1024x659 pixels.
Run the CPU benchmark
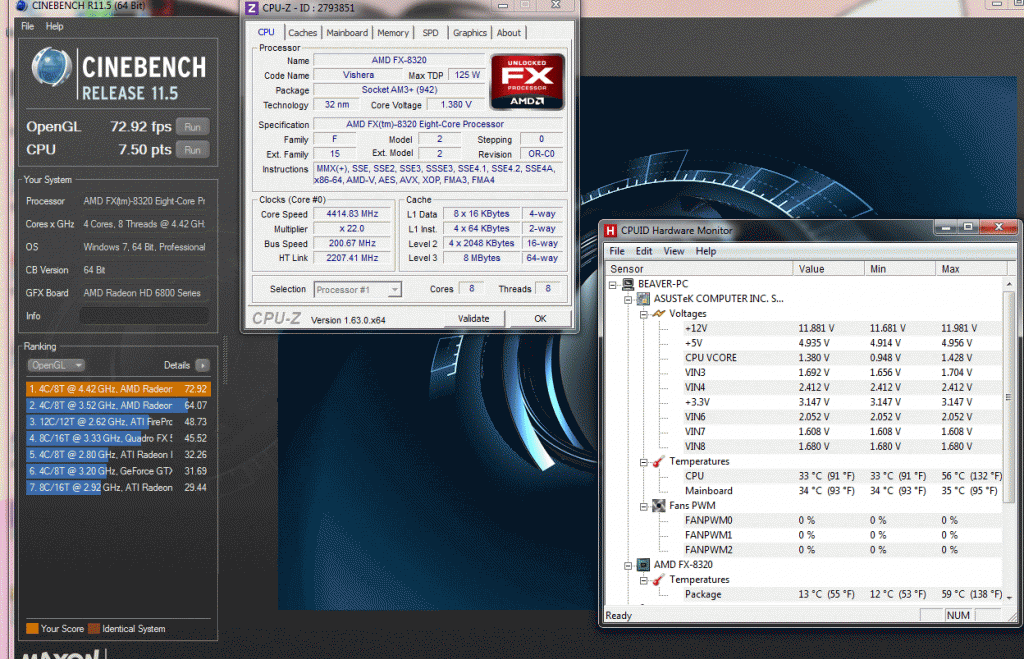(192, 150)
